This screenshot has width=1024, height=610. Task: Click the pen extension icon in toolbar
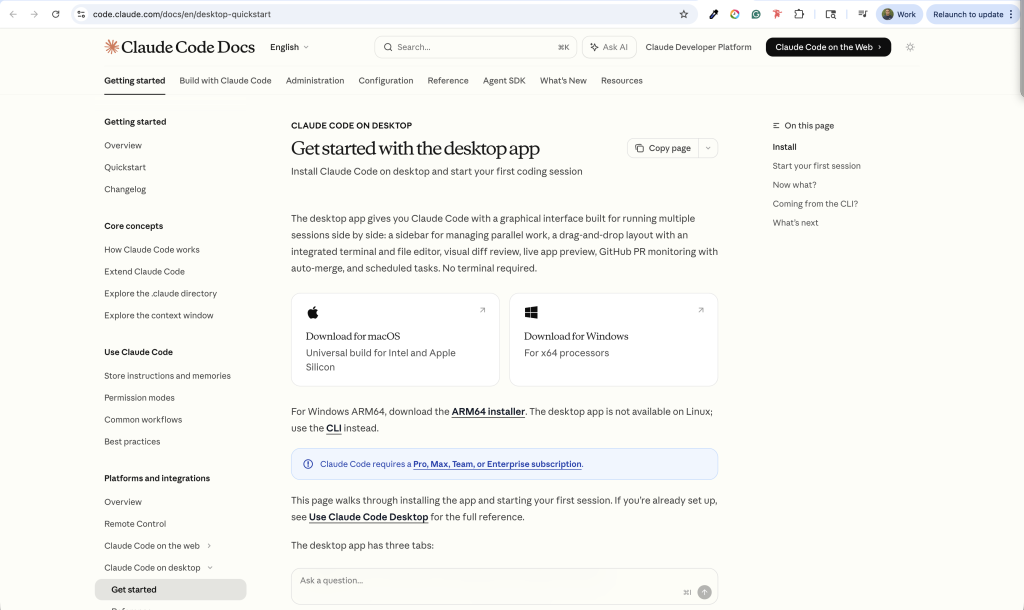(x=714, y=14)
